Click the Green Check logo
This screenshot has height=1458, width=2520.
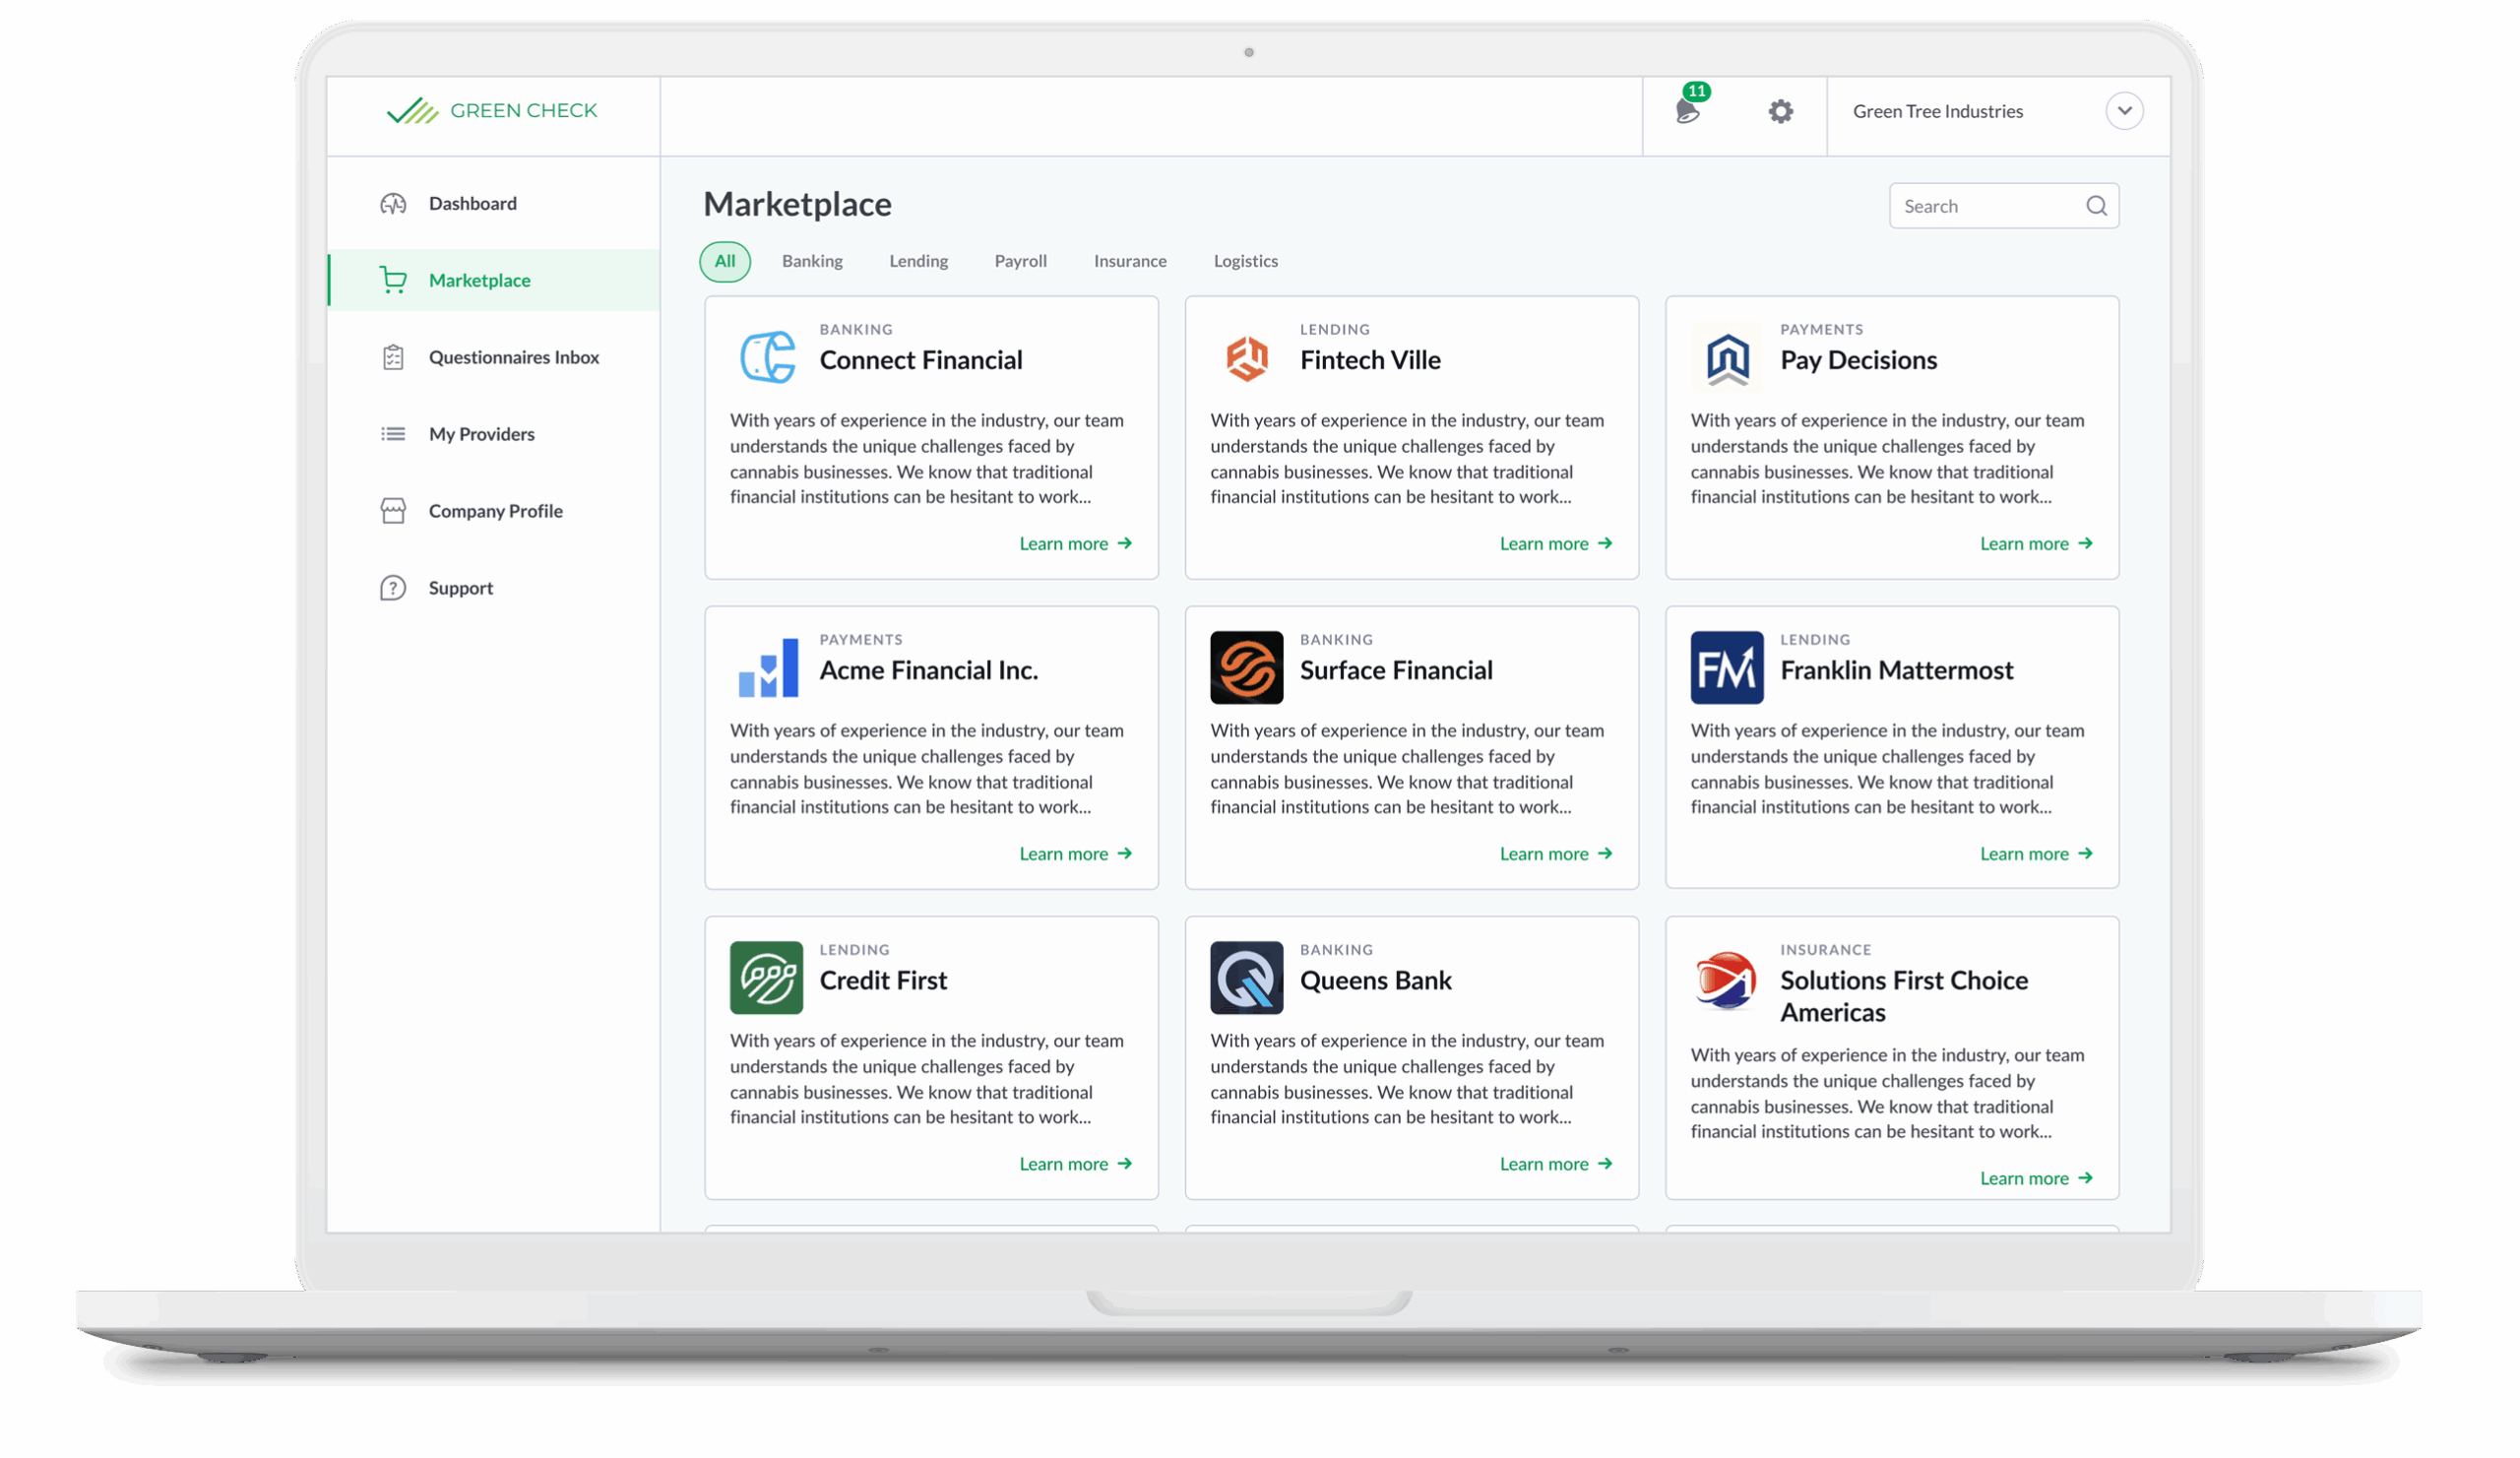[x=492, y=111]
